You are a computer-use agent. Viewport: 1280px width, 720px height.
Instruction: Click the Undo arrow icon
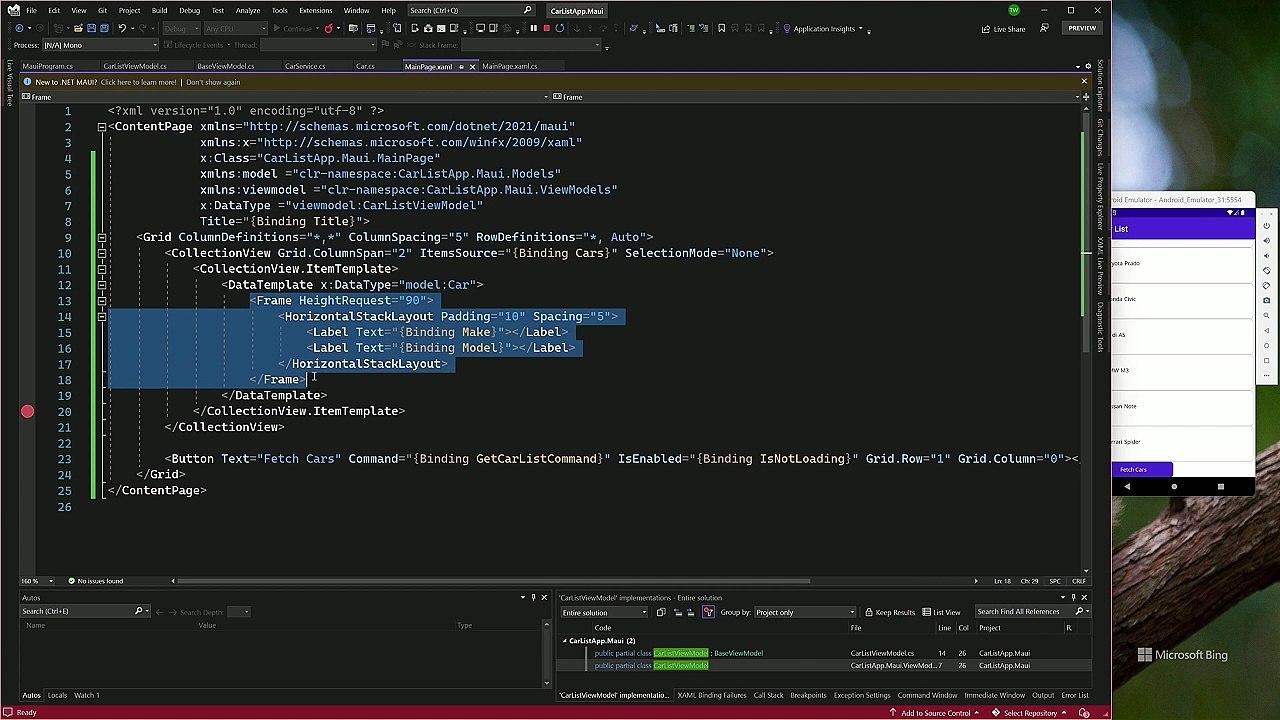coord(122,28)
